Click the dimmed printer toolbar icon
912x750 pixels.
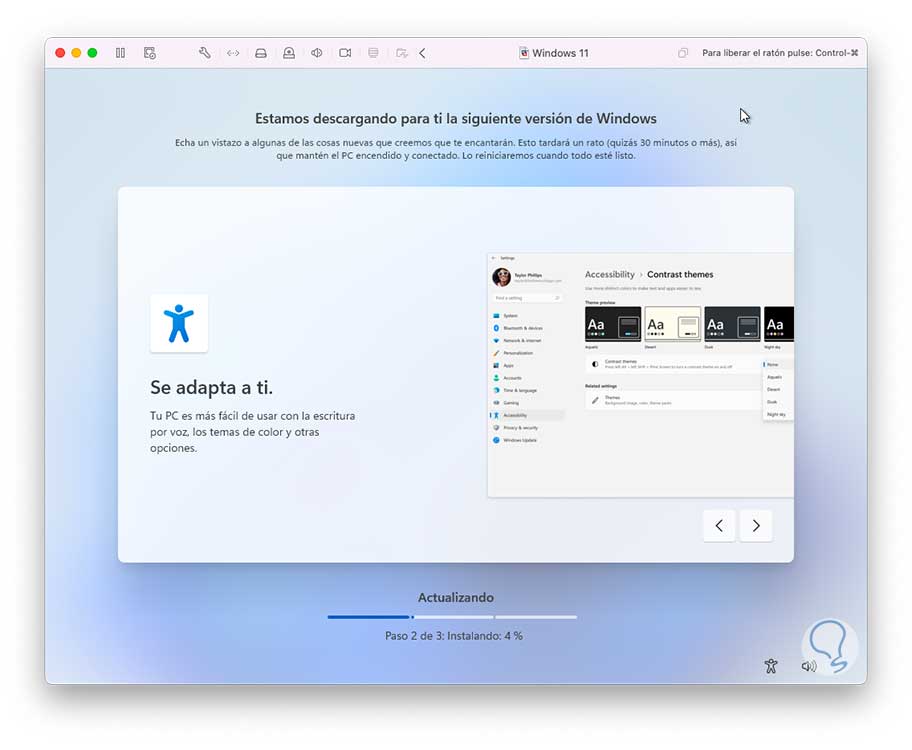point(373,53)
